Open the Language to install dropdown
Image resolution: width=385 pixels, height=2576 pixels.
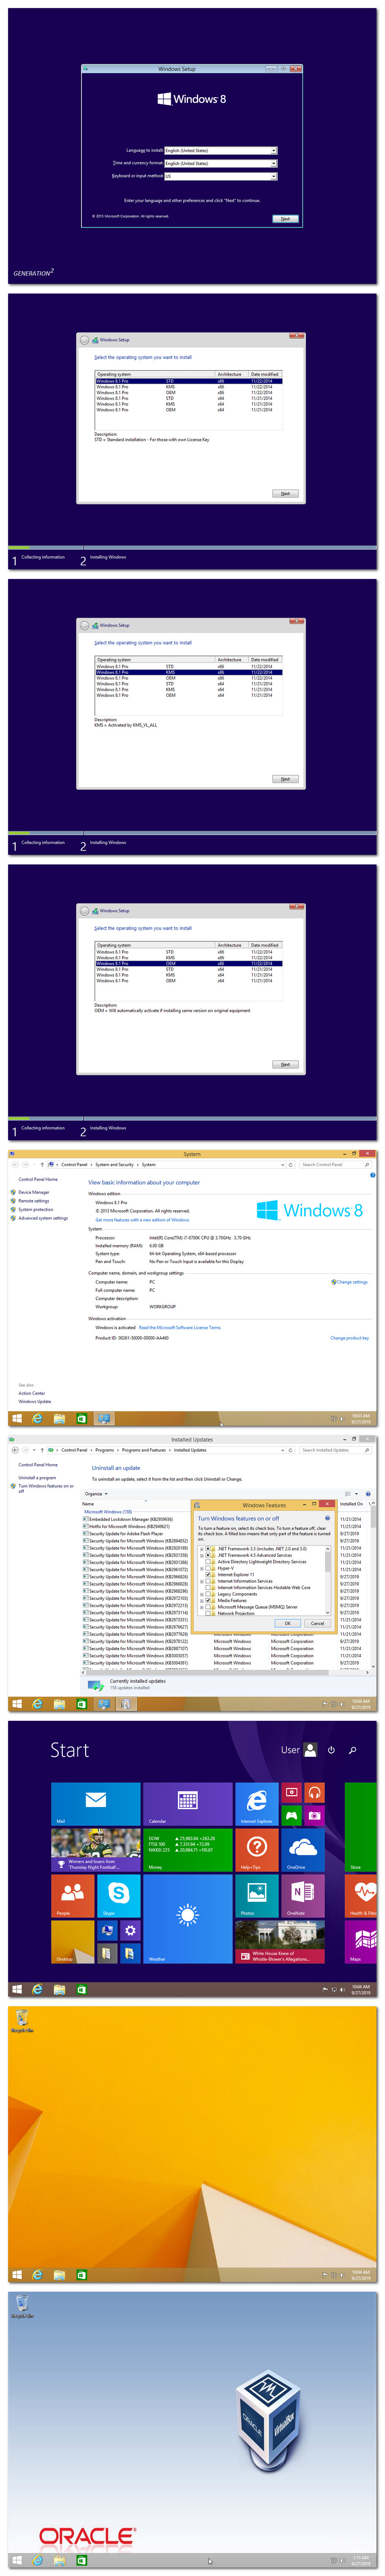(221, 151)
